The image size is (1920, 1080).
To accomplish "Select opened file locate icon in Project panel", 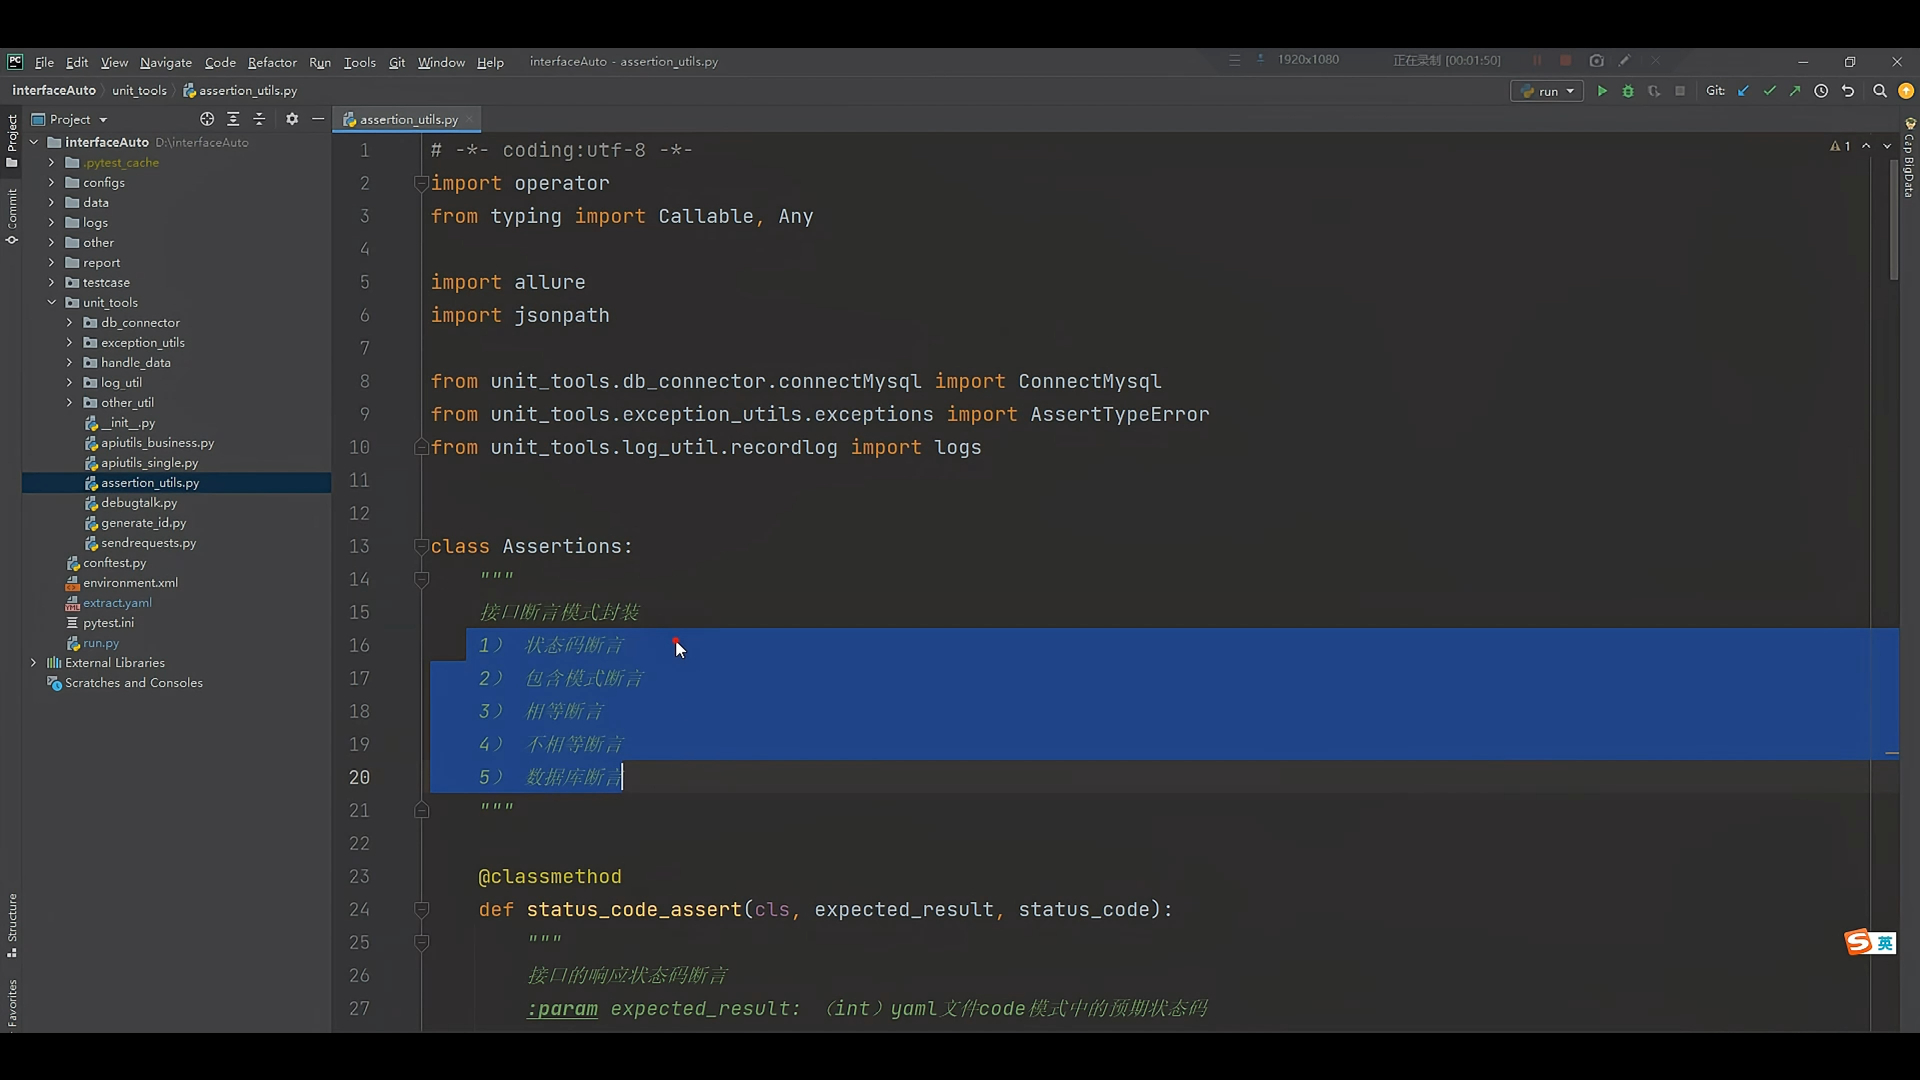I will pyautogui.click(x=207, y=119).
